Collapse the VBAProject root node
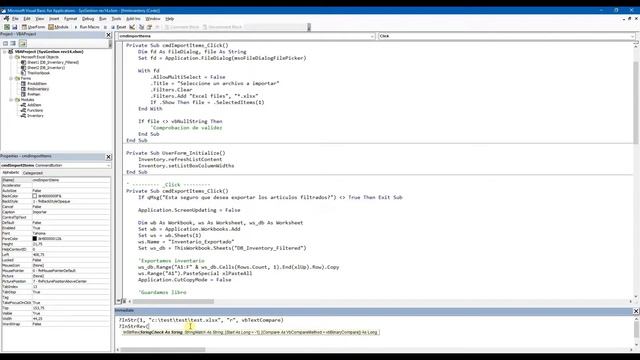 [5, 52]
